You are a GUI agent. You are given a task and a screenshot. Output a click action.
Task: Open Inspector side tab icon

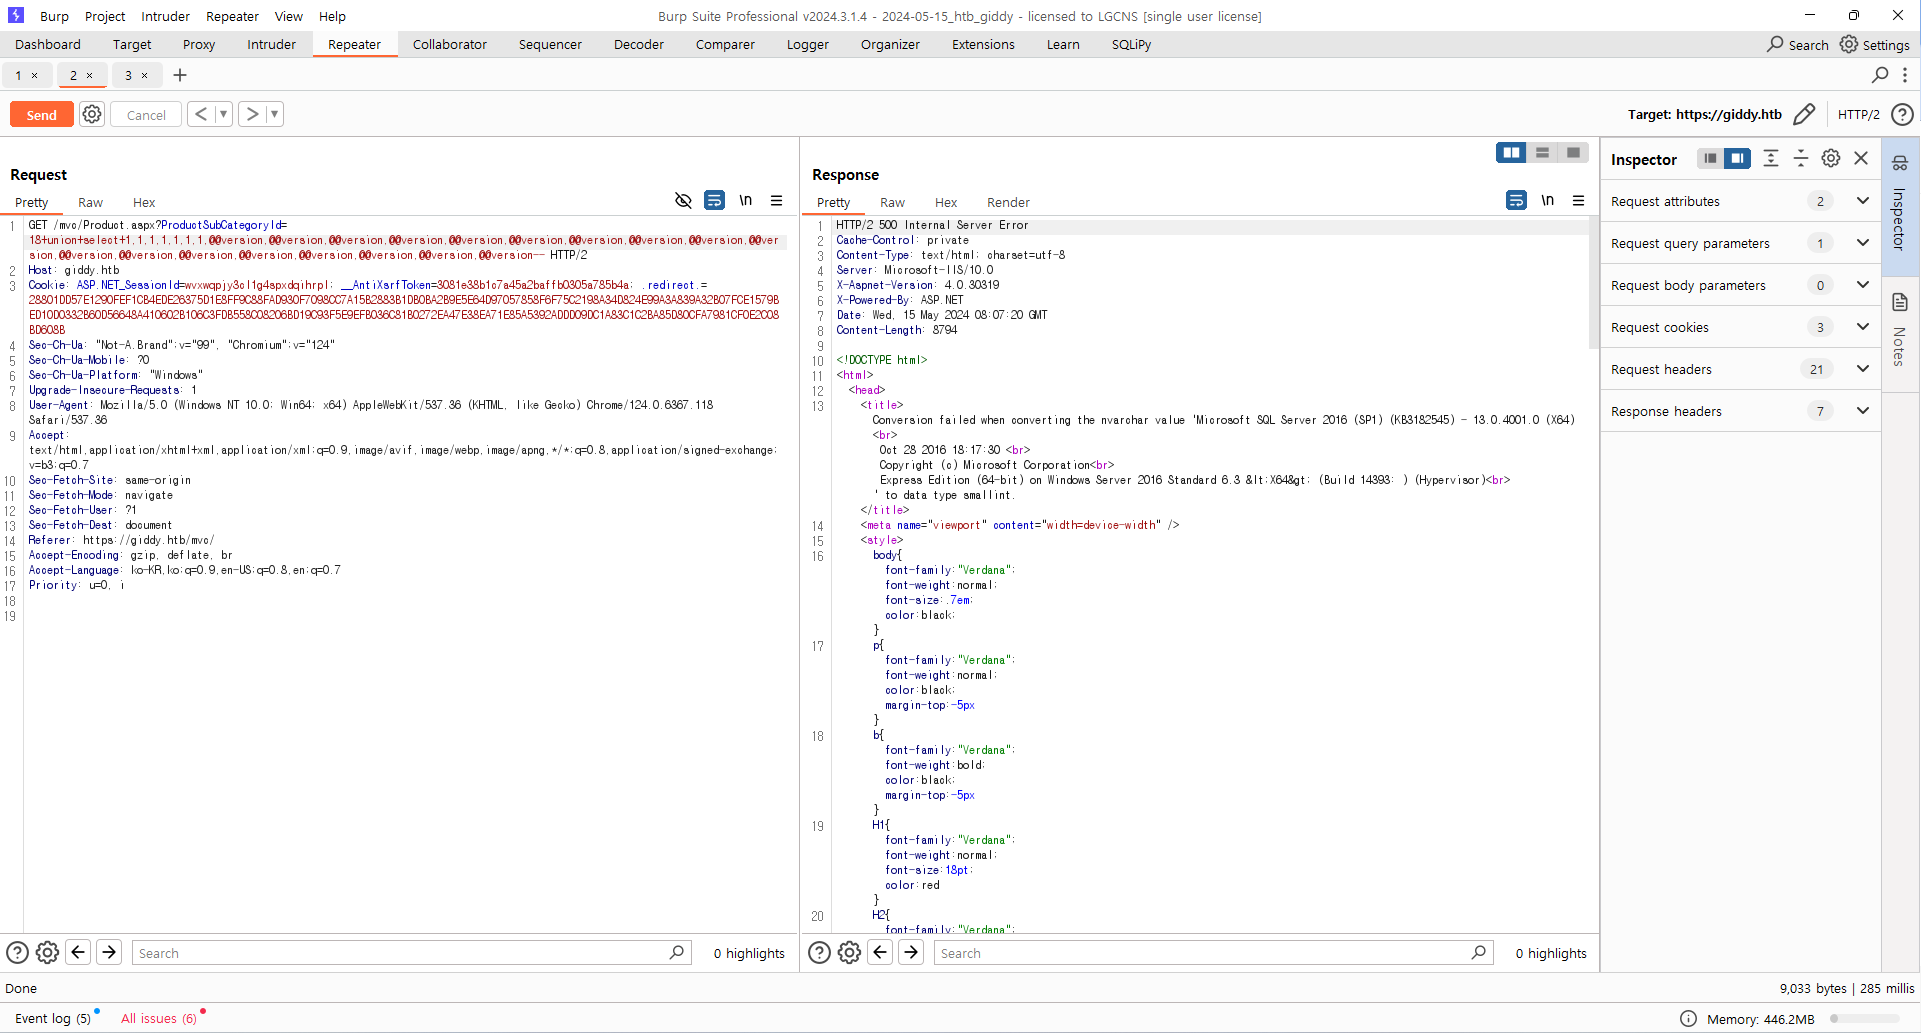[x=1900, y=163]
